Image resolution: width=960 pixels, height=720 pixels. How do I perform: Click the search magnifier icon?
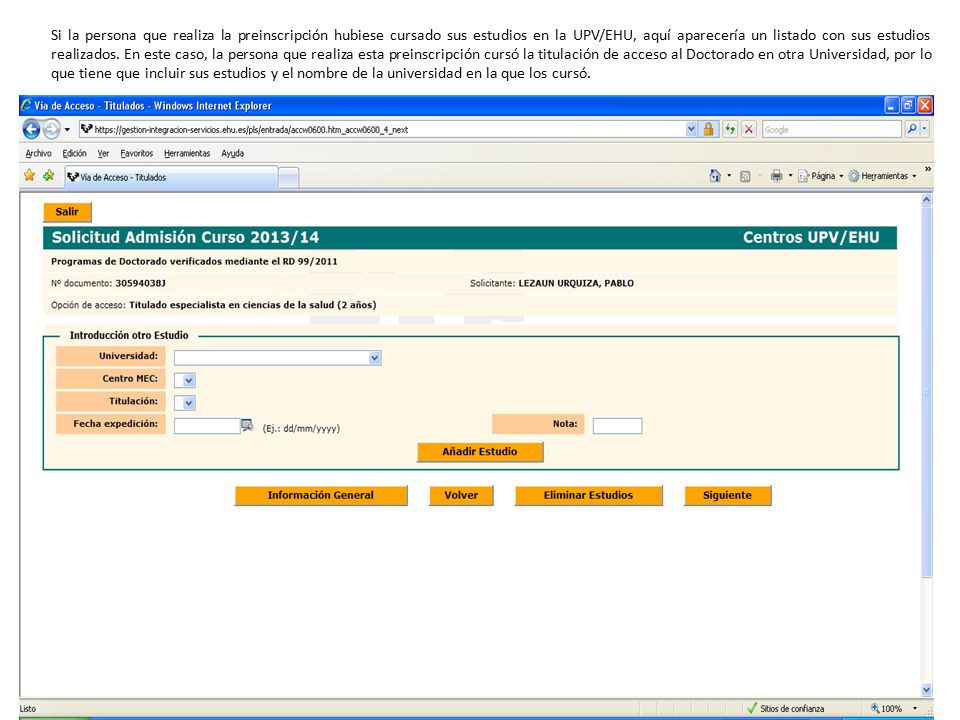coord(912,129)
